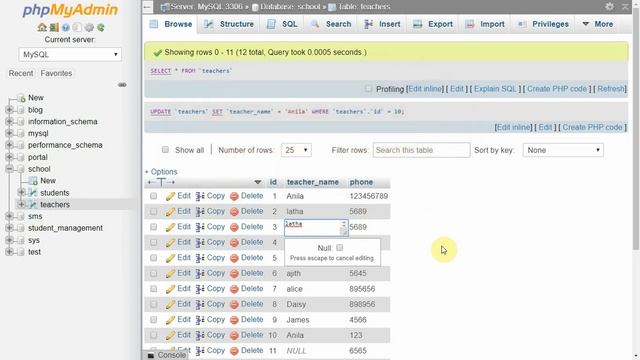Click Copy icon for row id 8
Screen dimensions: 640x360
200,304
